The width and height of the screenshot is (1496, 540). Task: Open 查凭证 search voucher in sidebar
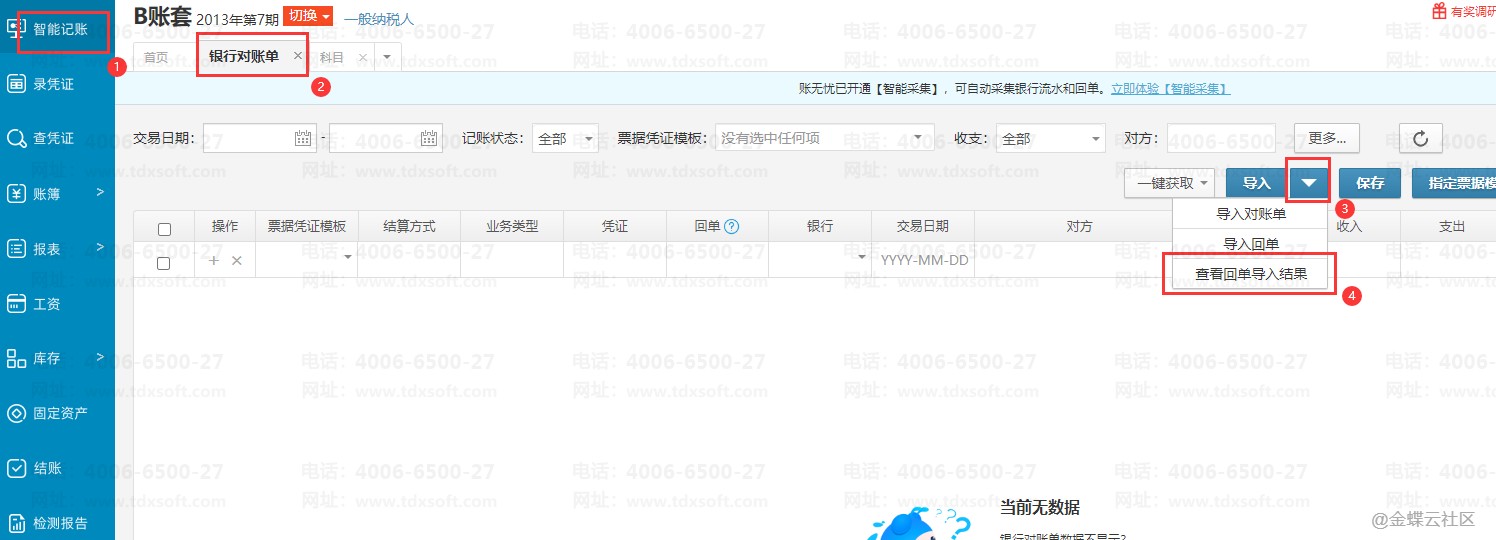(x=17, y=138)
